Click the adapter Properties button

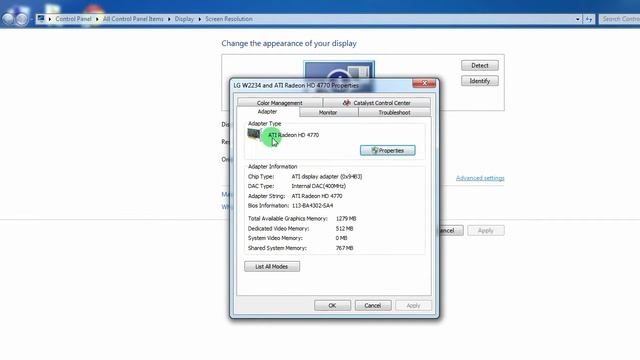click(388, 151)
